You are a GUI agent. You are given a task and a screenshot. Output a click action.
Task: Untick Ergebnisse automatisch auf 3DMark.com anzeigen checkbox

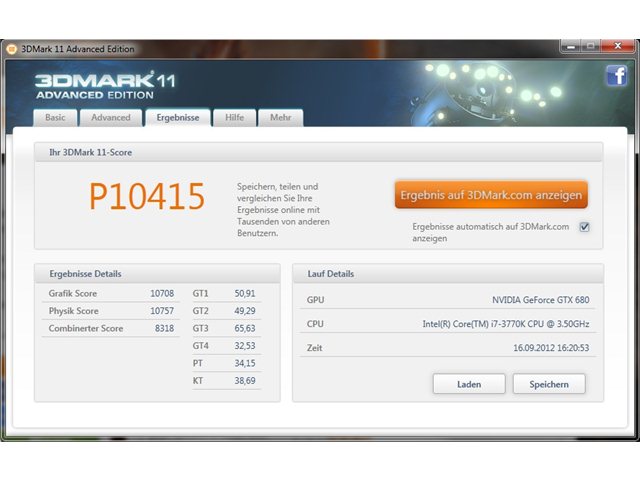pos(584,227)
